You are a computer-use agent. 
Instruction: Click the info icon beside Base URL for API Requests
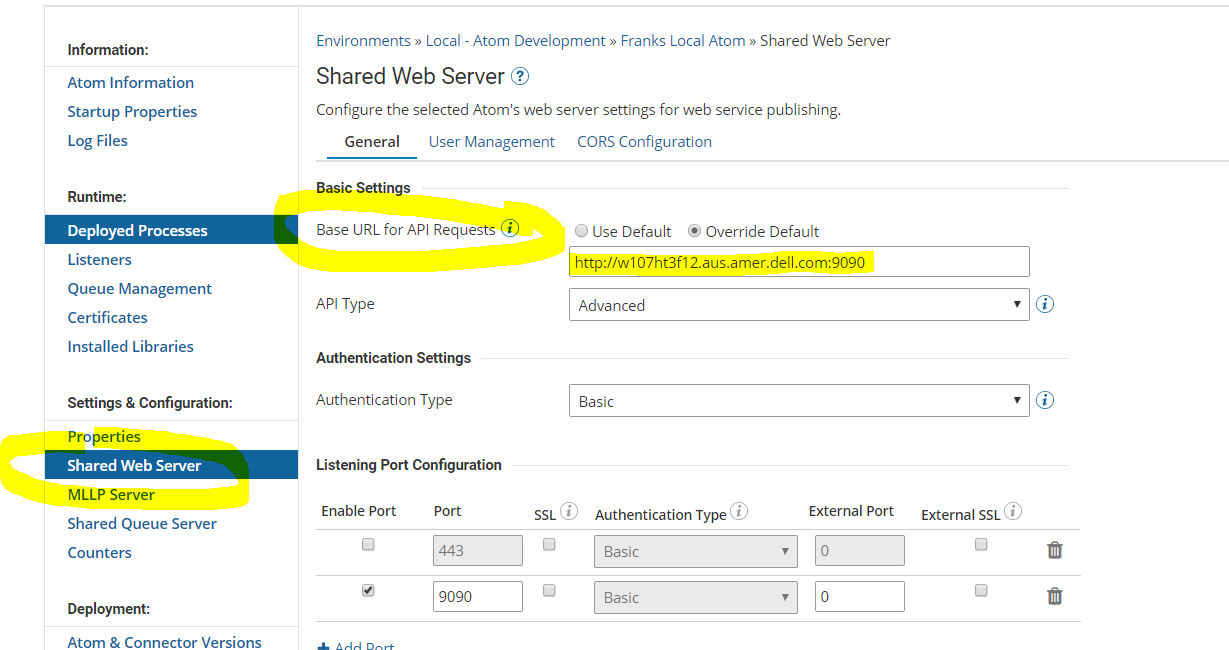[511, 228]
